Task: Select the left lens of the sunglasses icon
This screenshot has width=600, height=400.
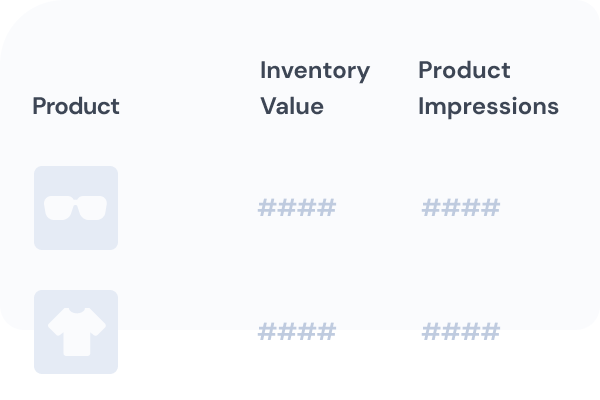Action: click(59, 208)
